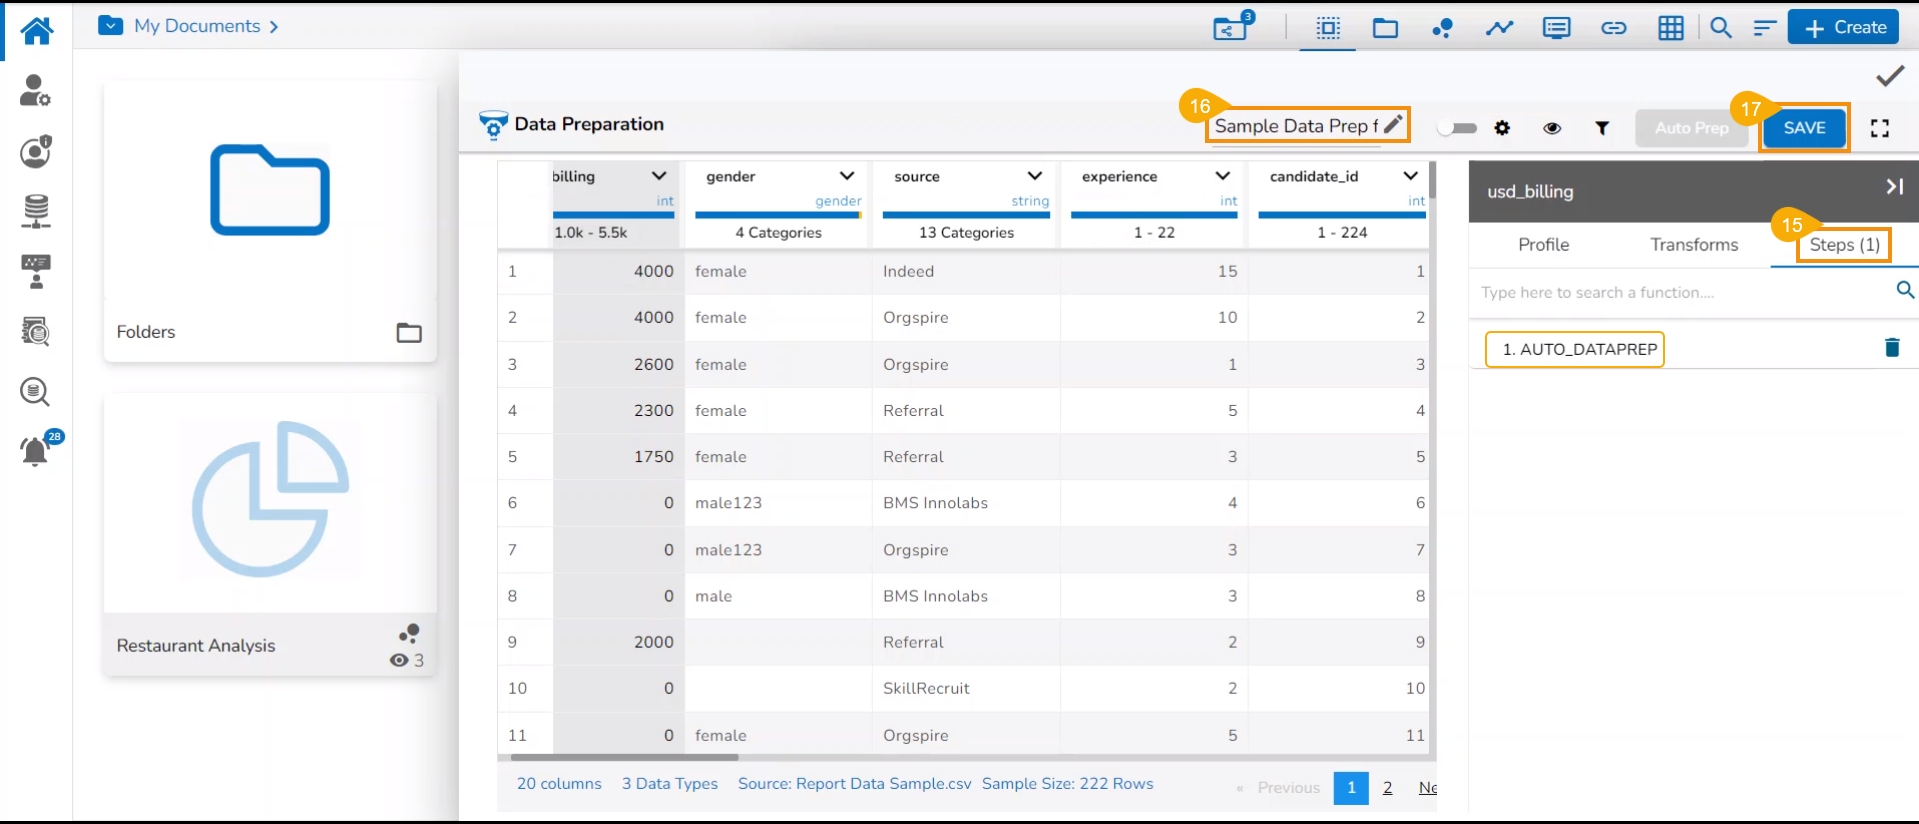Click the Create button

click(x=1844, y=28)
